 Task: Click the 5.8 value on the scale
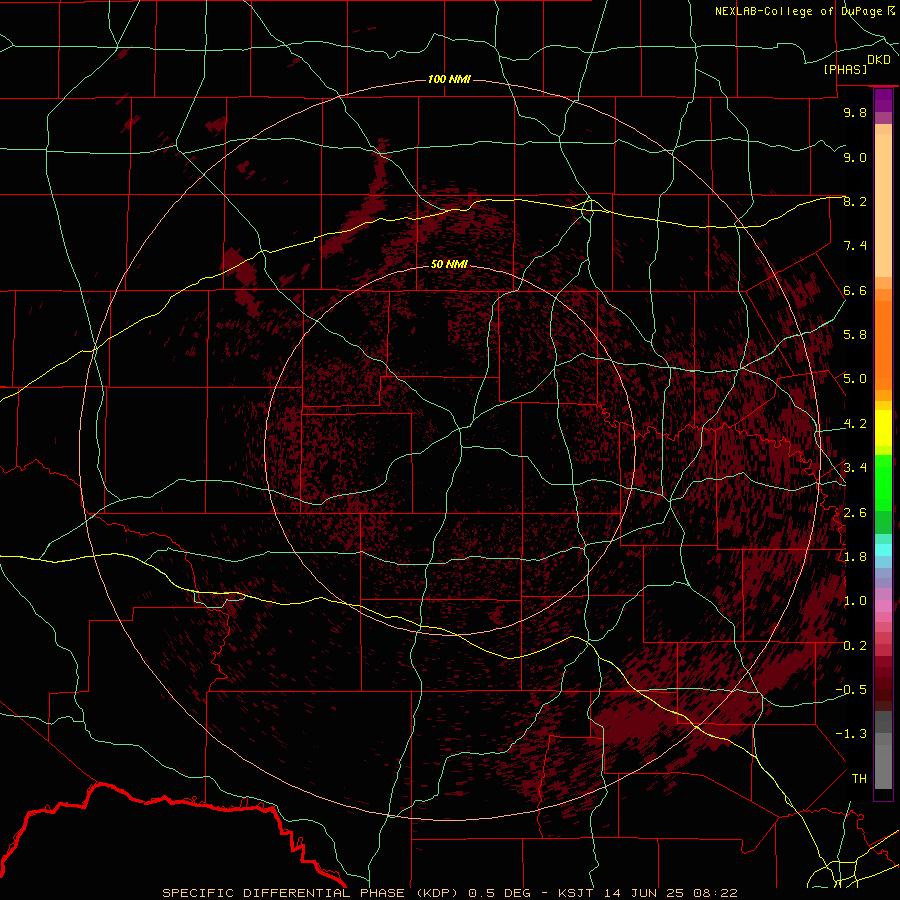(x=855, y=335)
